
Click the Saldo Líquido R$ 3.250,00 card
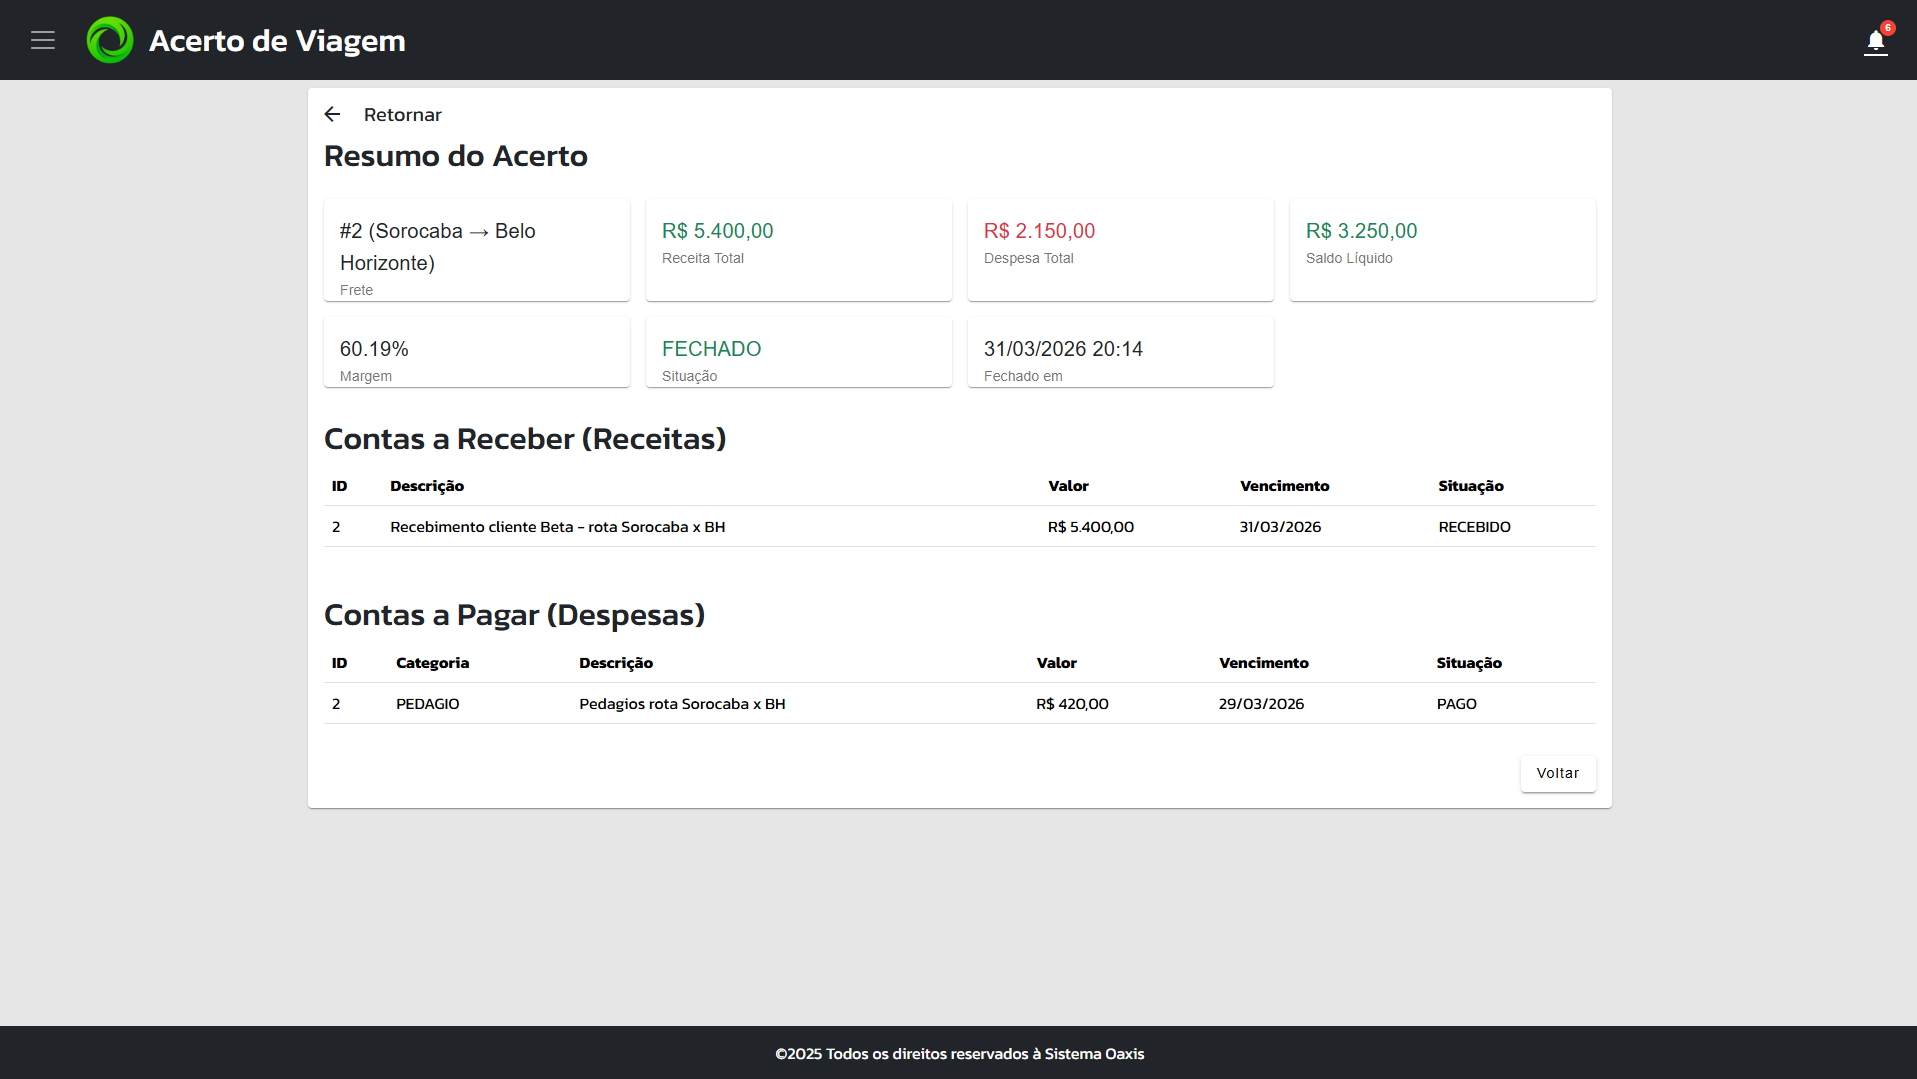pyautogui.click(x=1442, y=250)
